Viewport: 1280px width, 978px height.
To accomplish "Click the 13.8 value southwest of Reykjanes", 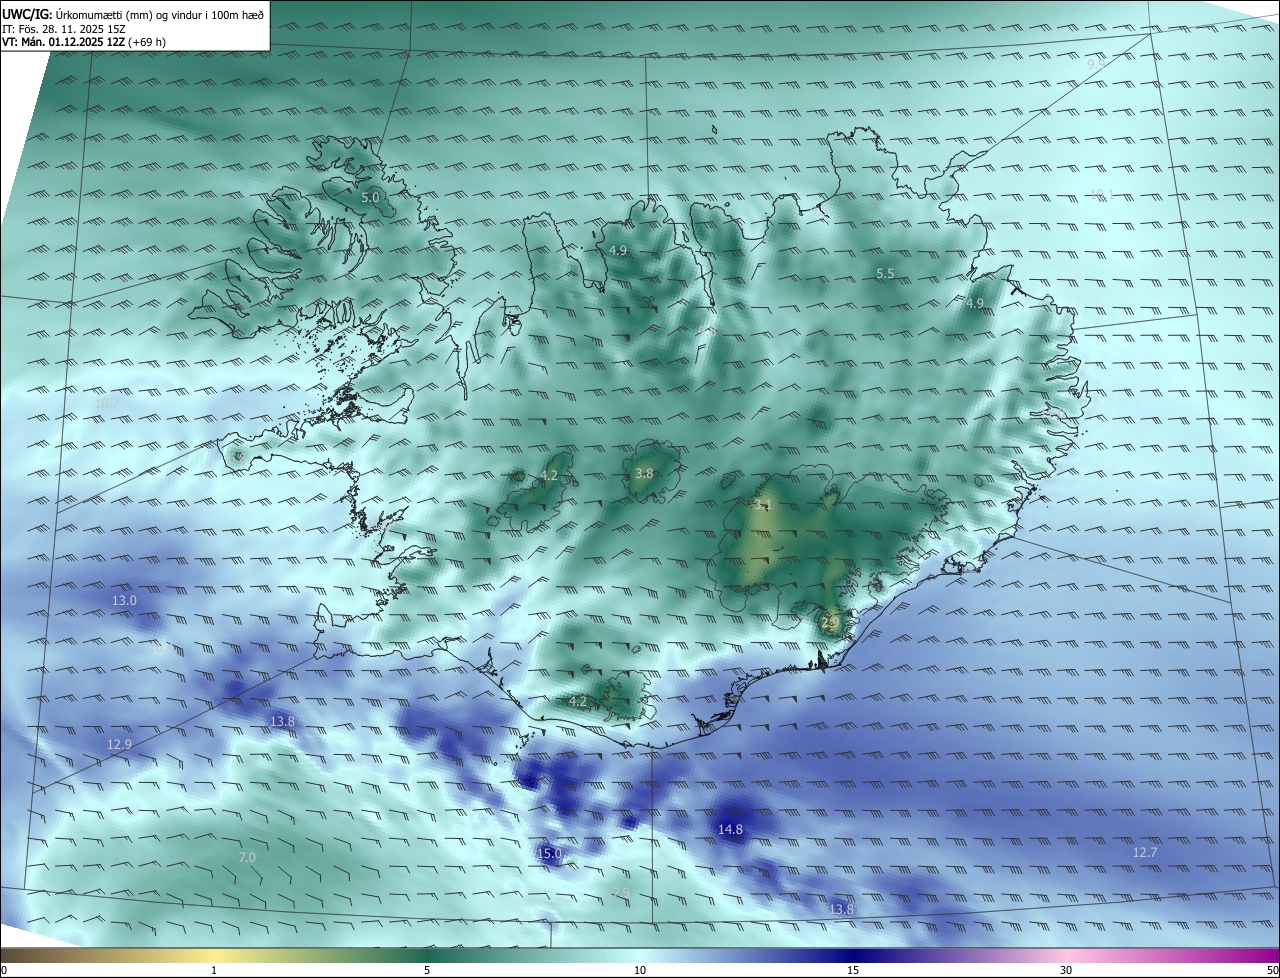I will pos(283,722).
